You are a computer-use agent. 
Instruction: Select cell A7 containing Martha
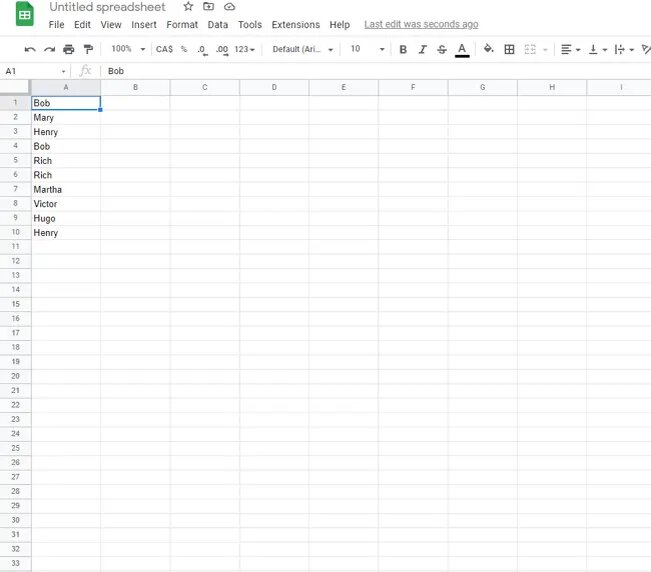click(66, 189)
